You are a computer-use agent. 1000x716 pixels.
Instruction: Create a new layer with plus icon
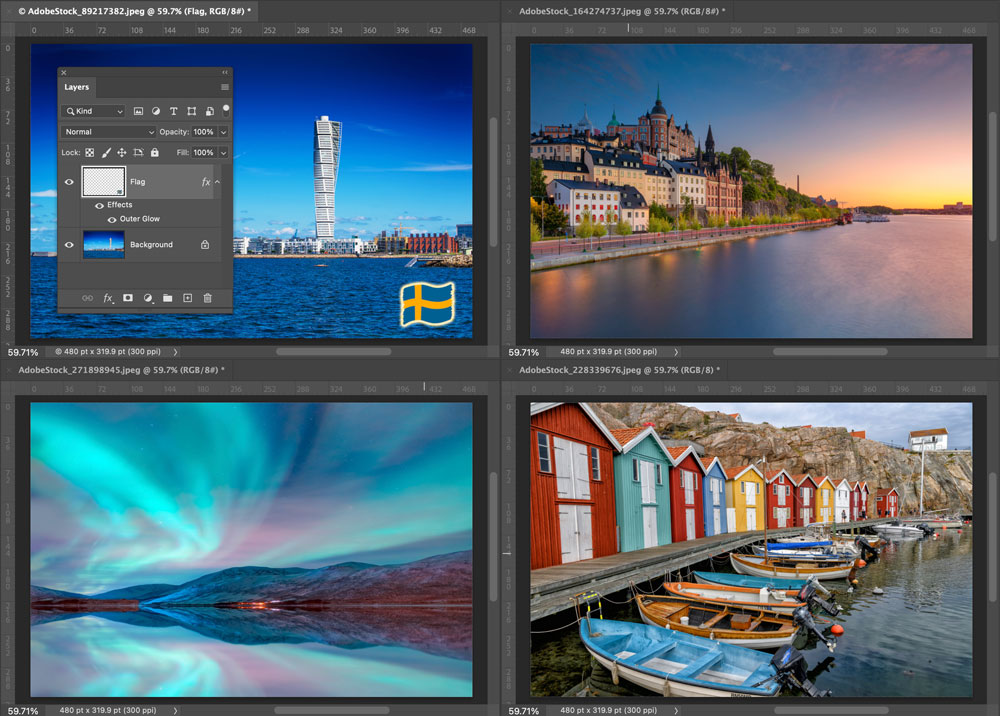coord(187,298)
